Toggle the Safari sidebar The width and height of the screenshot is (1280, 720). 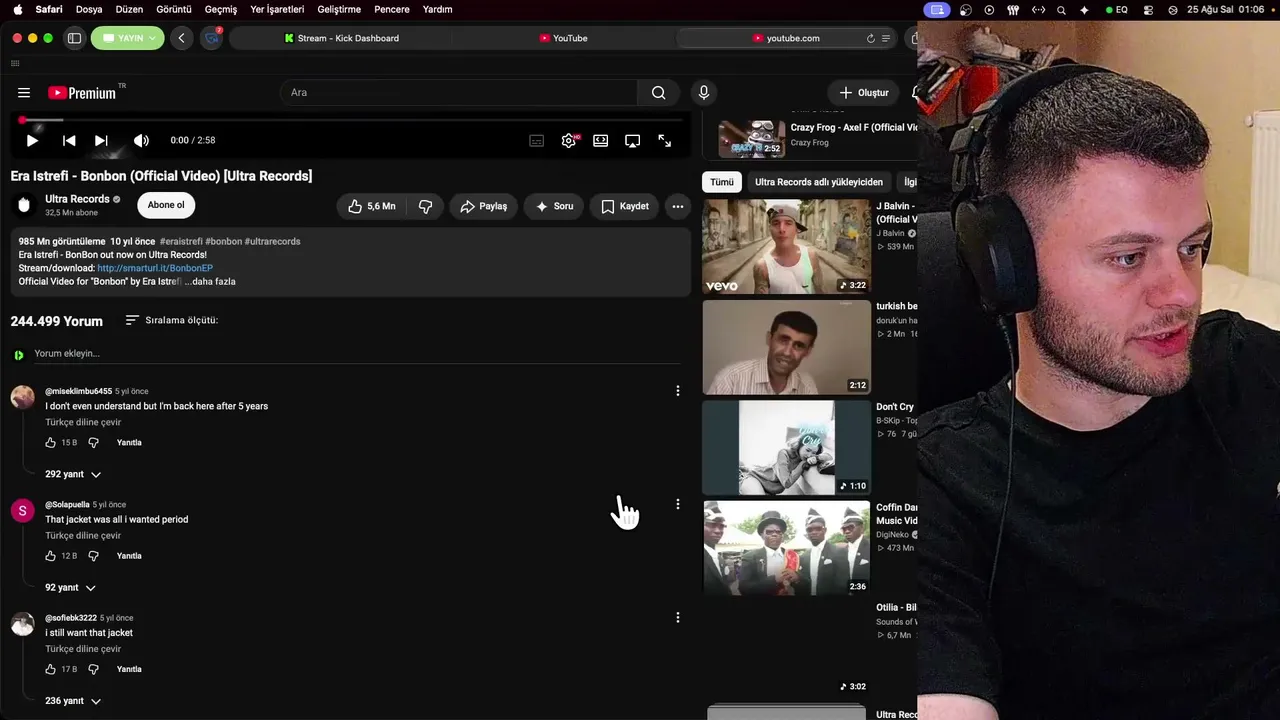tap(74, 38)
